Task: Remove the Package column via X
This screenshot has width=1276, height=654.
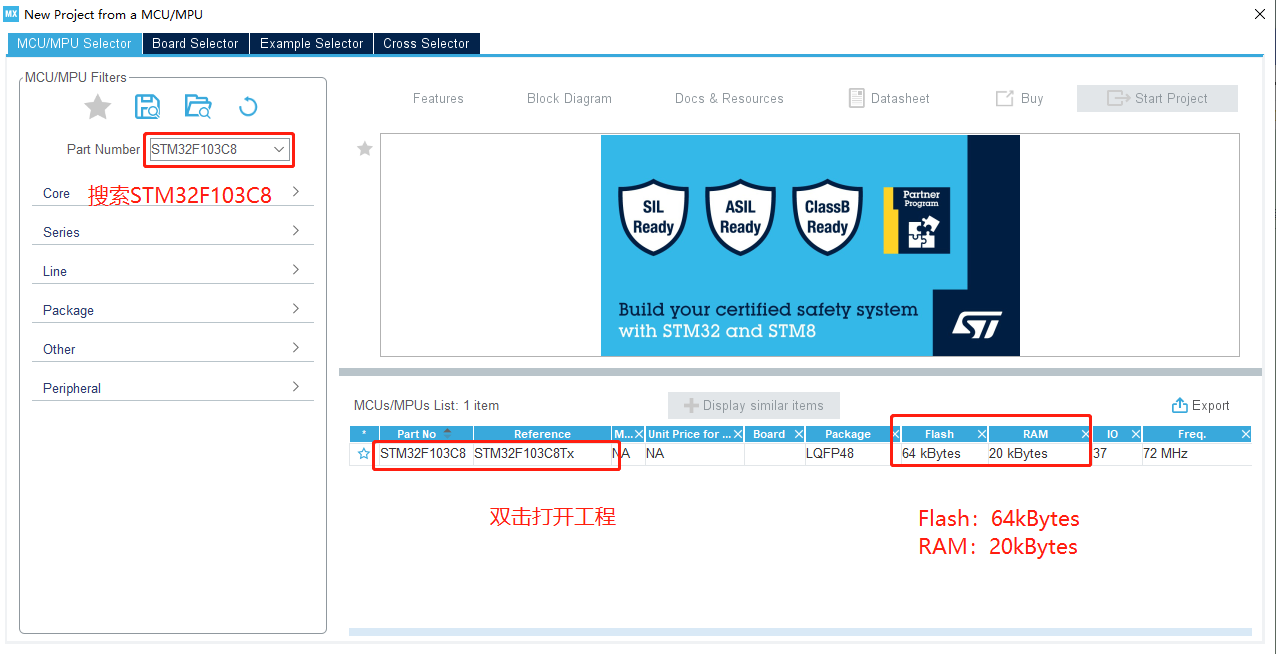Action: pyautogui.click(x=894, y=434)
